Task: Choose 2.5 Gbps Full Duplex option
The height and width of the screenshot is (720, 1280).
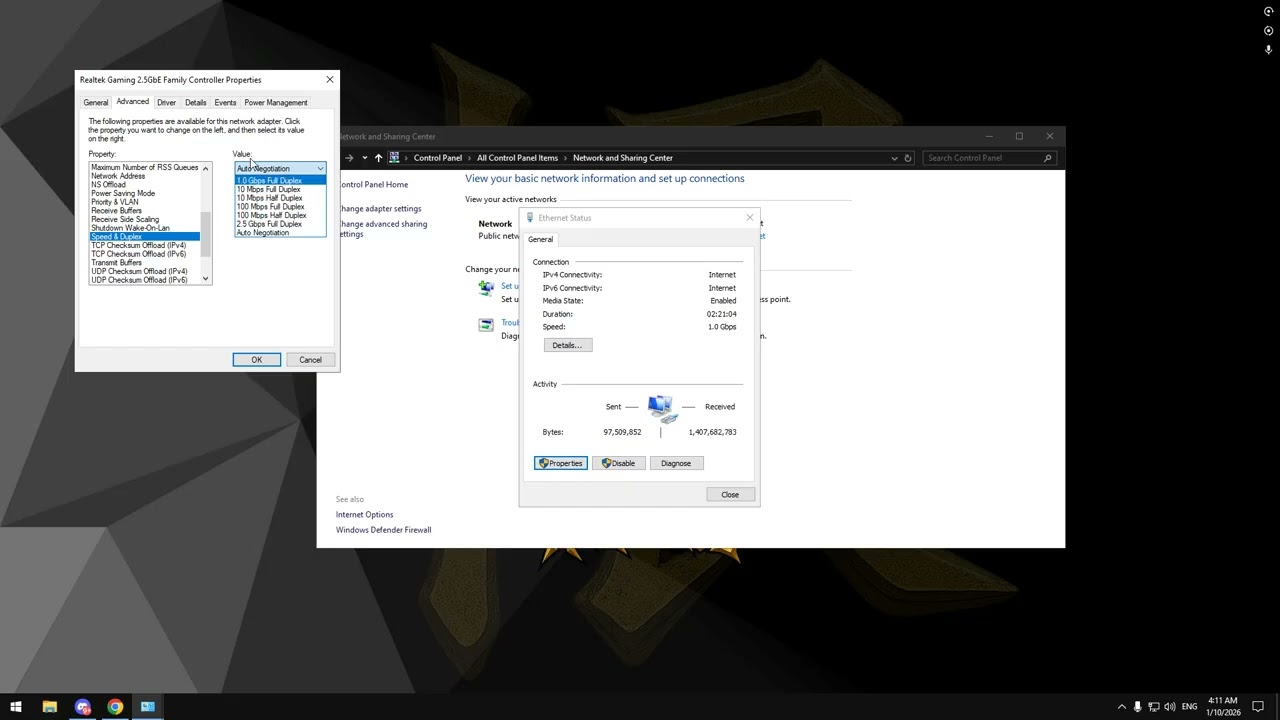Action: pos(280,224)
